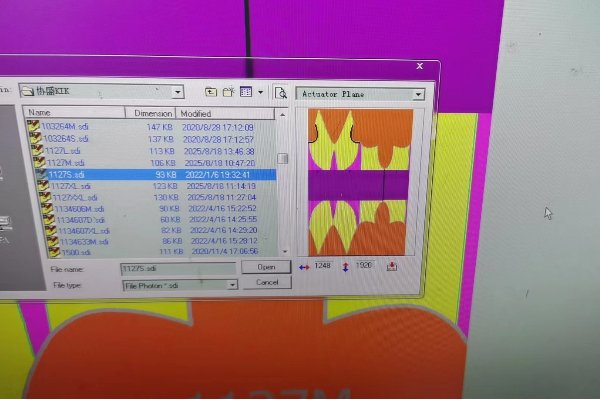Open the view menu grid icon

(246, 92)
